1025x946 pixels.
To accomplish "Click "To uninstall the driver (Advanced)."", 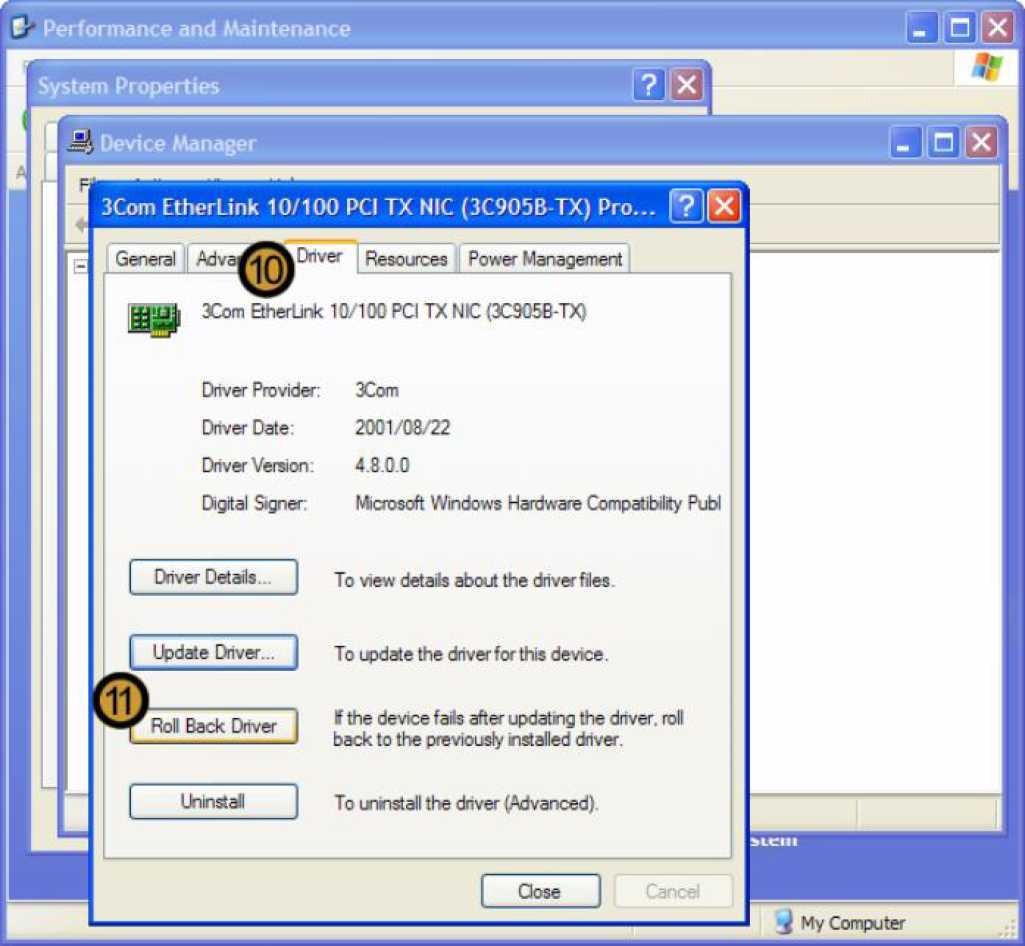I will 466,803.
